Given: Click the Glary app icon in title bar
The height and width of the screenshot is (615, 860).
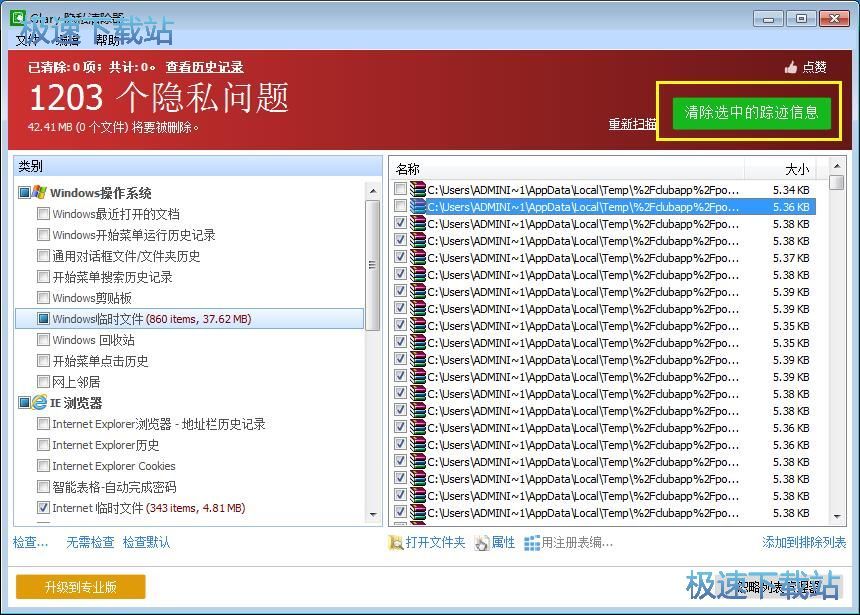Looking at the screenshot, I should (18, 17).
